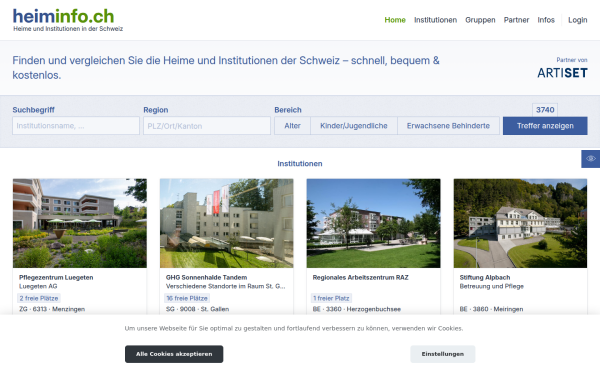This screenshot has height=375, width=600.
Task: Open the Stiftung Alpbach photo
Action: click(x=520, y=223)
